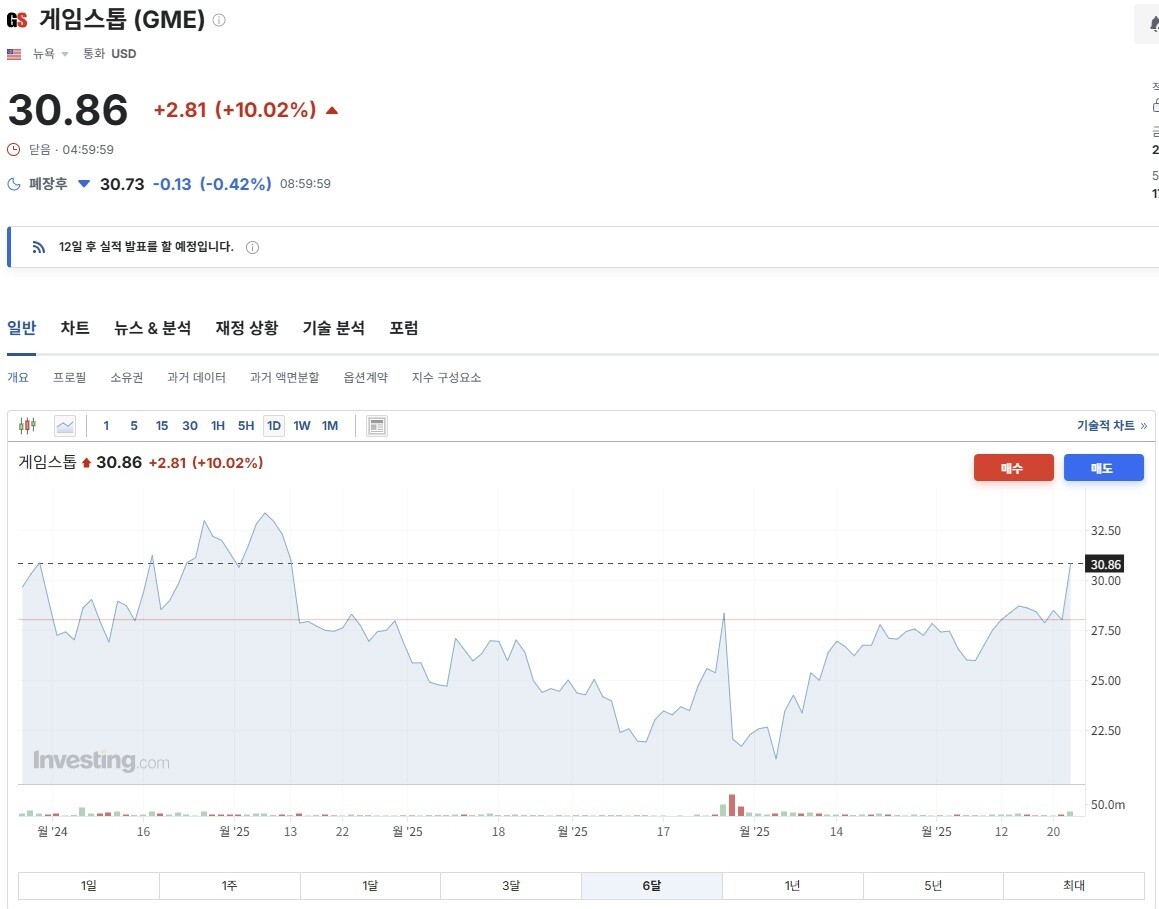Switch chart to candlestick view
The height and width of the screenshot is (909, 1159).
(27, 426)
